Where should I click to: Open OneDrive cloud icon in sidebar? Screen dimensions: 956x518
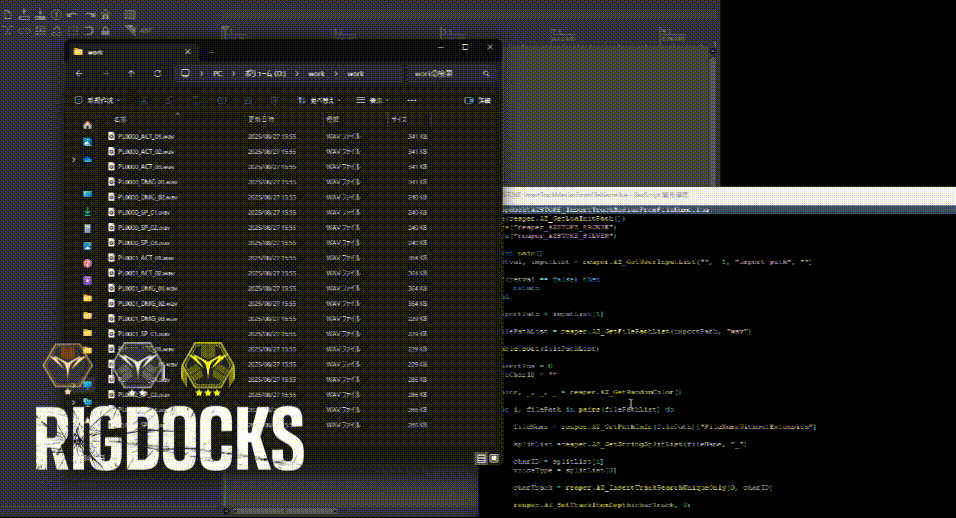[x=87, y=159]
